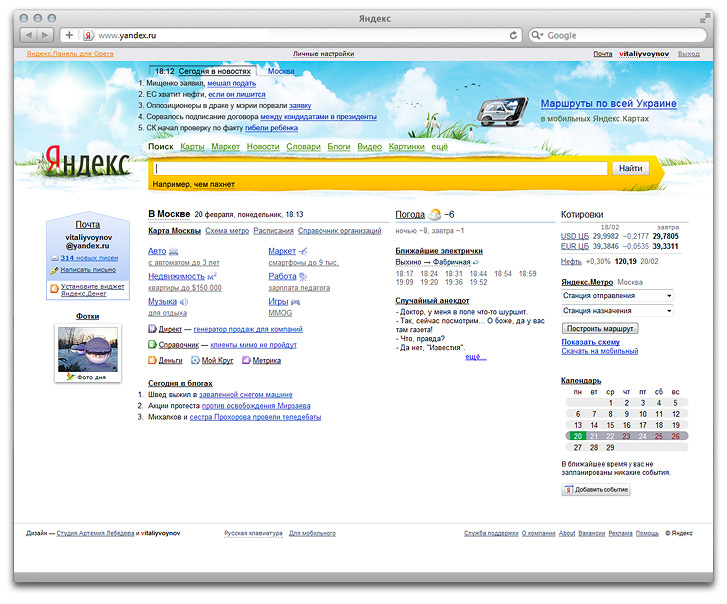Click the orange Деньги icon
Image resolution: width=727 pixels, height=604 pixels.
152,360
